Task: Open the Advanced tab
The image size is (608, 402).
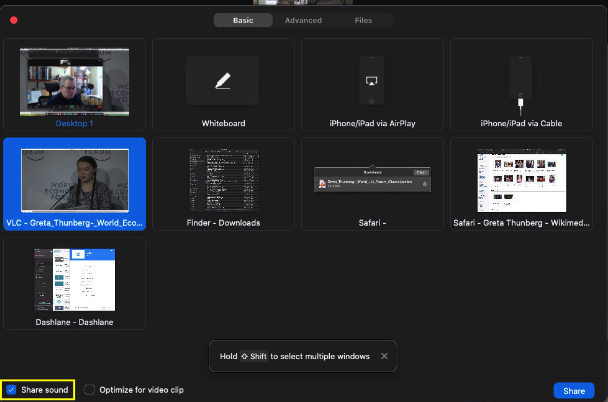Action: 303,20
